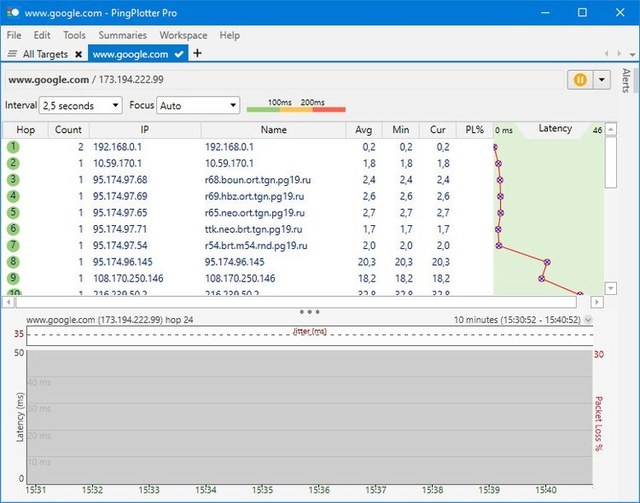Select the green hop 8 circle icon
This screenshot has height=503, width=640.
point(13,261)
